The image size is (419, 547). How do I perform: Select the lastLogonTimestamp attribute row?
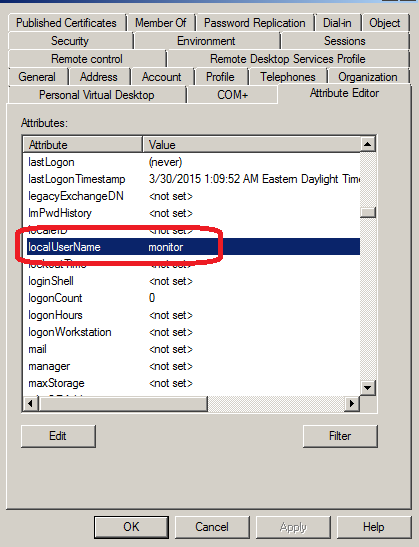pos(192,179)
